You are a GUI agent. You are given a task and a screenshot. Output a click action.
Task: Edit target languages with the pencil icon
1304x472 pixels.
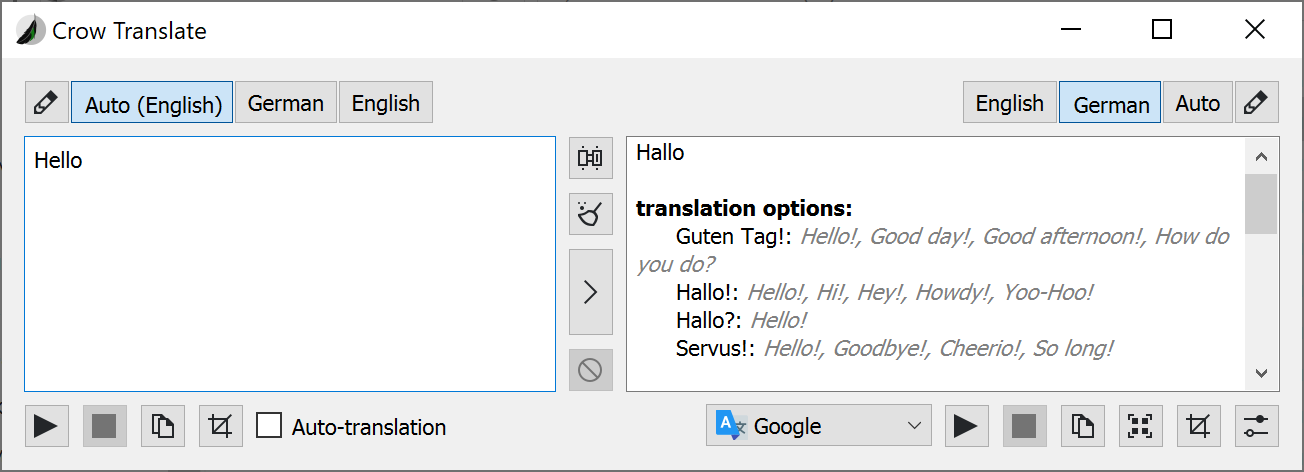pyautogui.click(x=1257, y=103)
